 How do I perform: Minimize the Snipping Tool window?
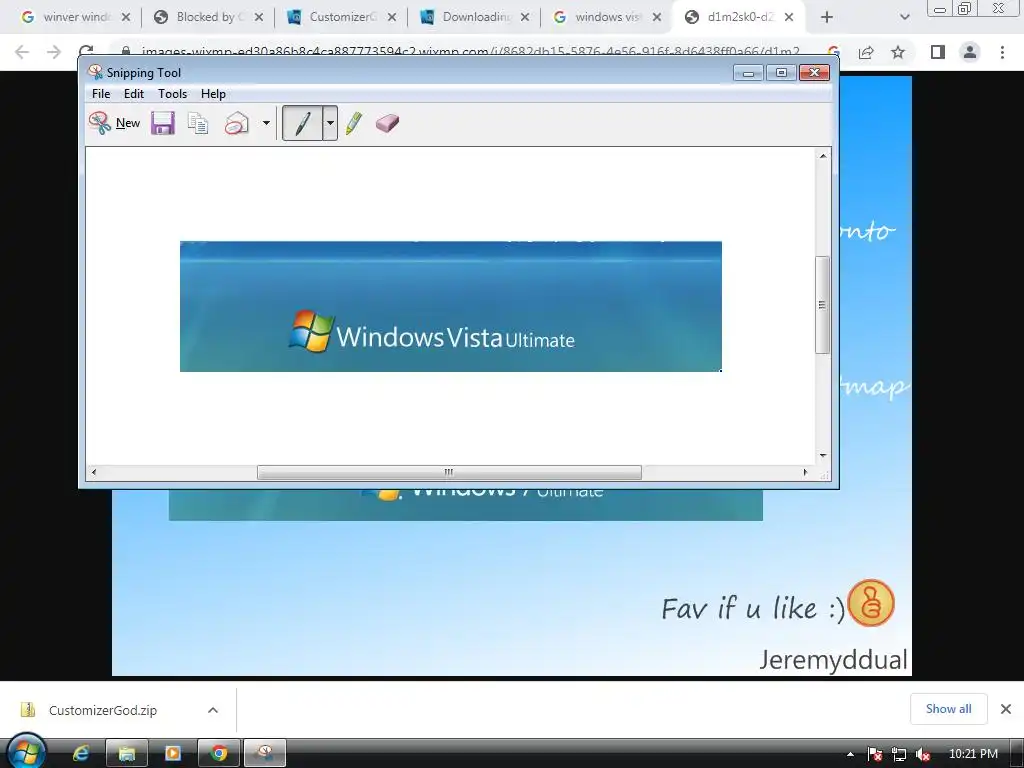748,72
